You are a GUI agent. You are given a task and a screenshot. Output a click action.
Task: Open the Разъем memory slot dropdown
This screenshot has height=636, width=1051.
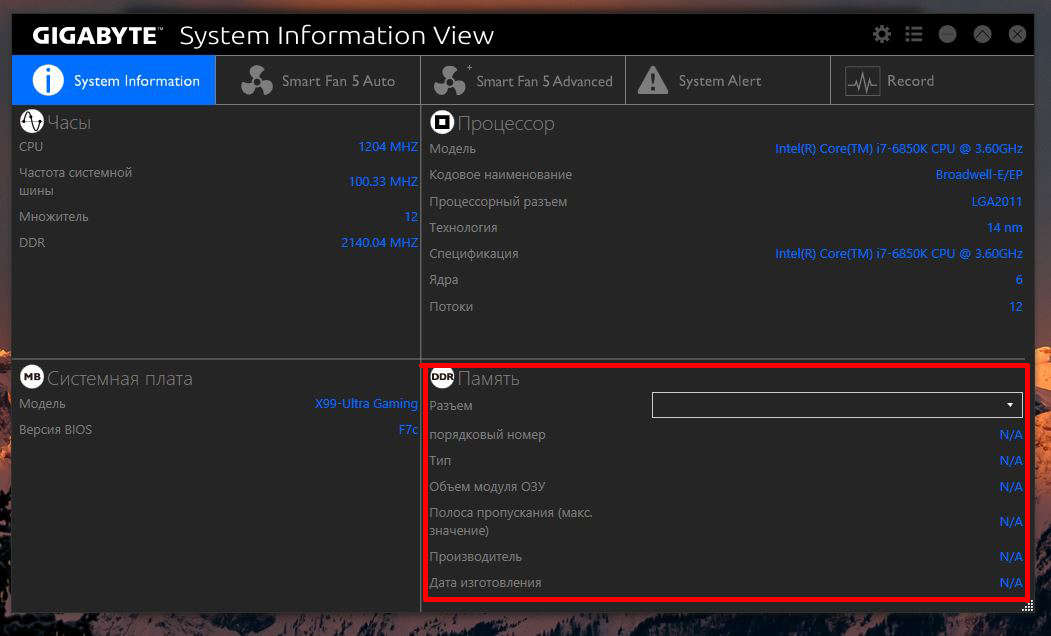coord(837,405)
